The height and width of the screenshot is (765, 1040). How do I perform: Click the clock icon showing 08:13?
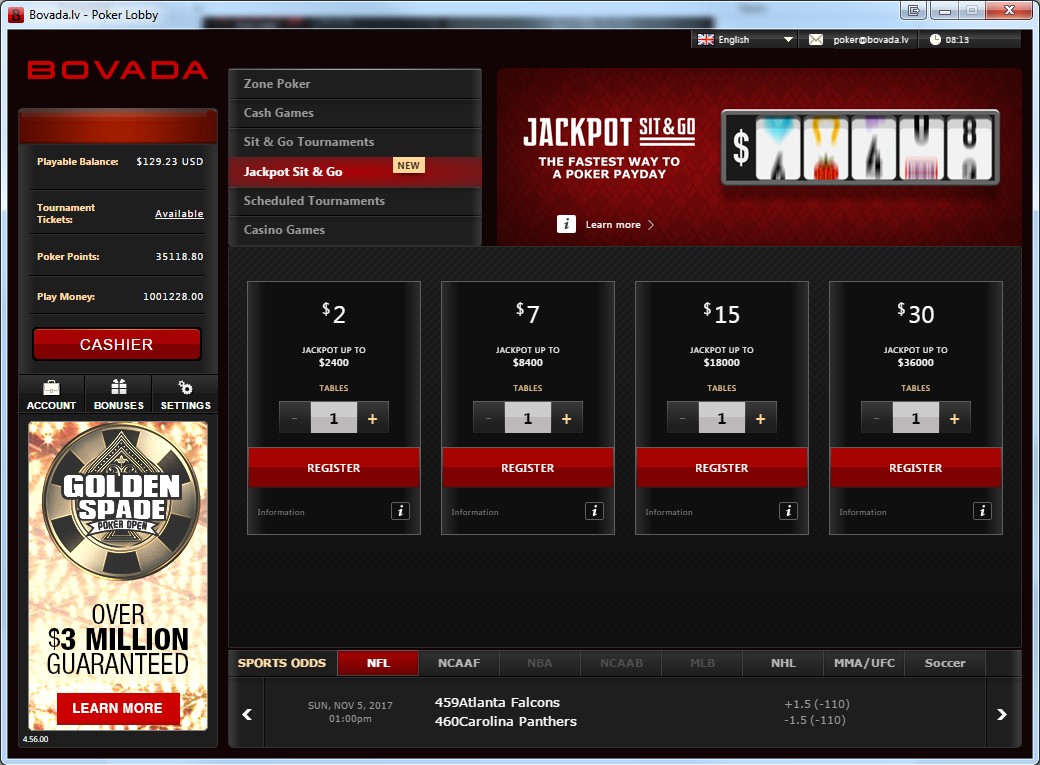(935, 39)
